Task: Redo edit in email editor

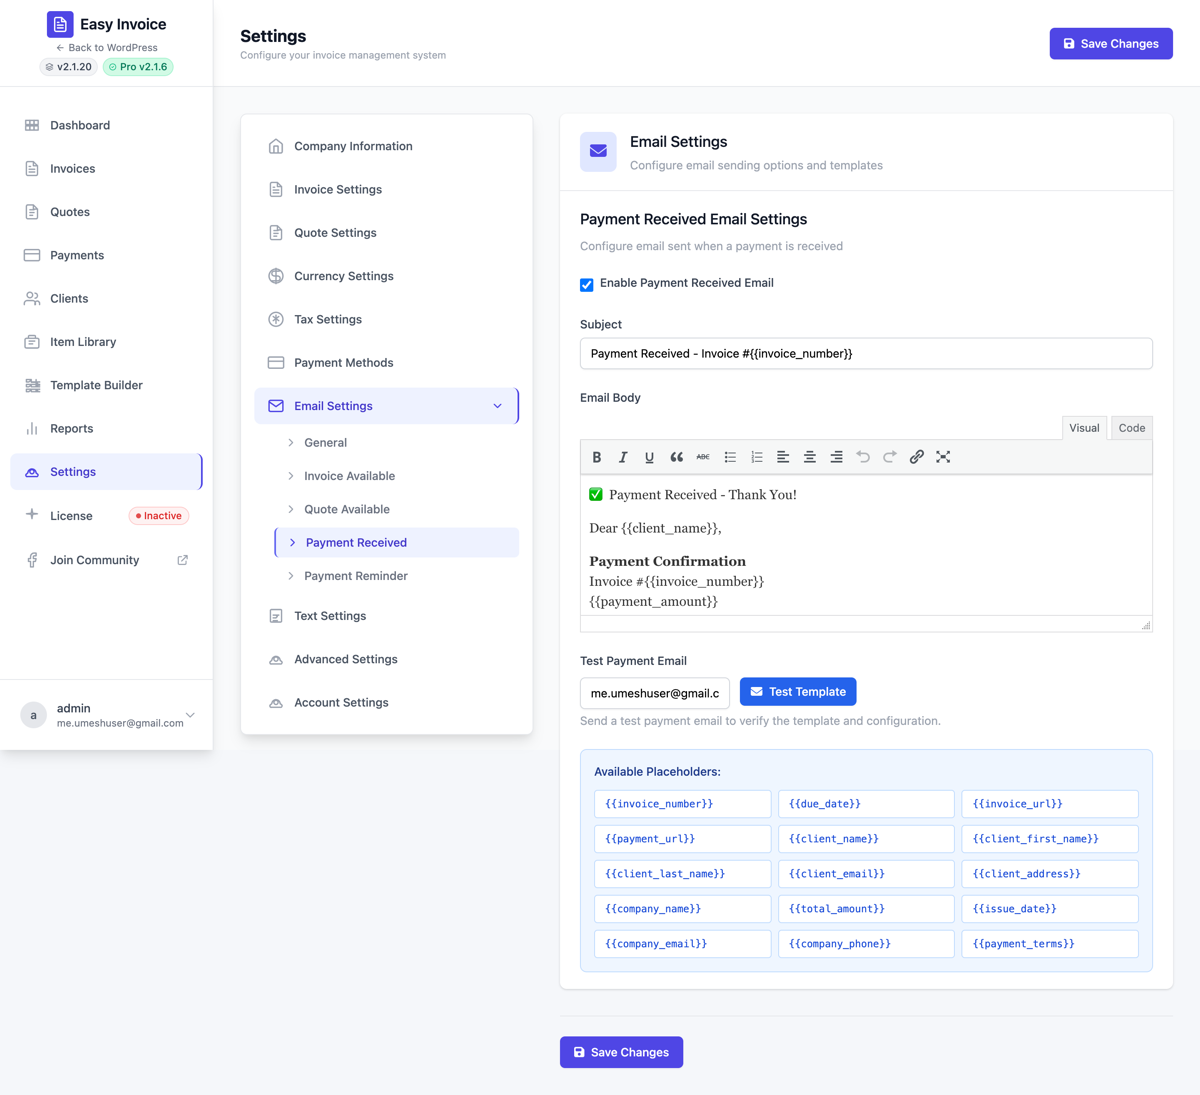Action: 890,457
